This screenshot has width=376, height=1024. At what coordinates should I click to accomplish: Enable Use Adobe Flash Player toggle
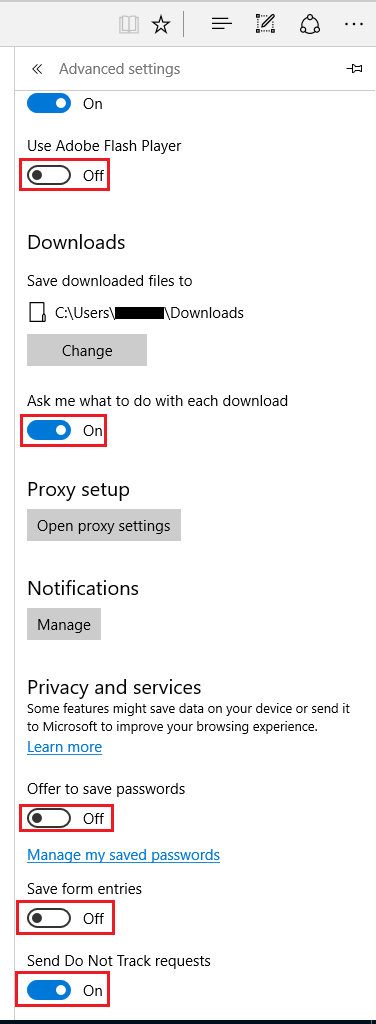coord(49,175)
